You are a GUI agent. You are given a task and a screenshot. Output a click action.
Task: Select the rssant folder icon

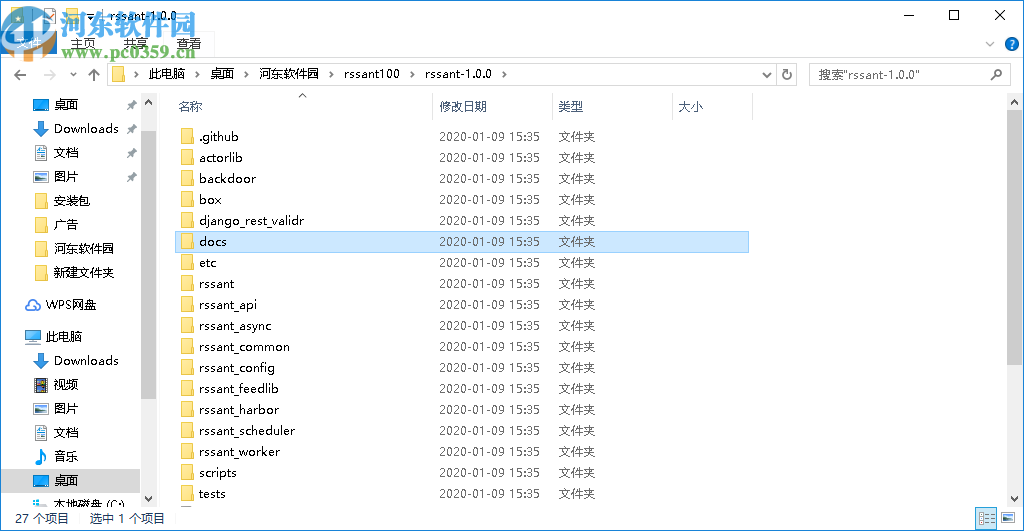[x=187, y=283]
